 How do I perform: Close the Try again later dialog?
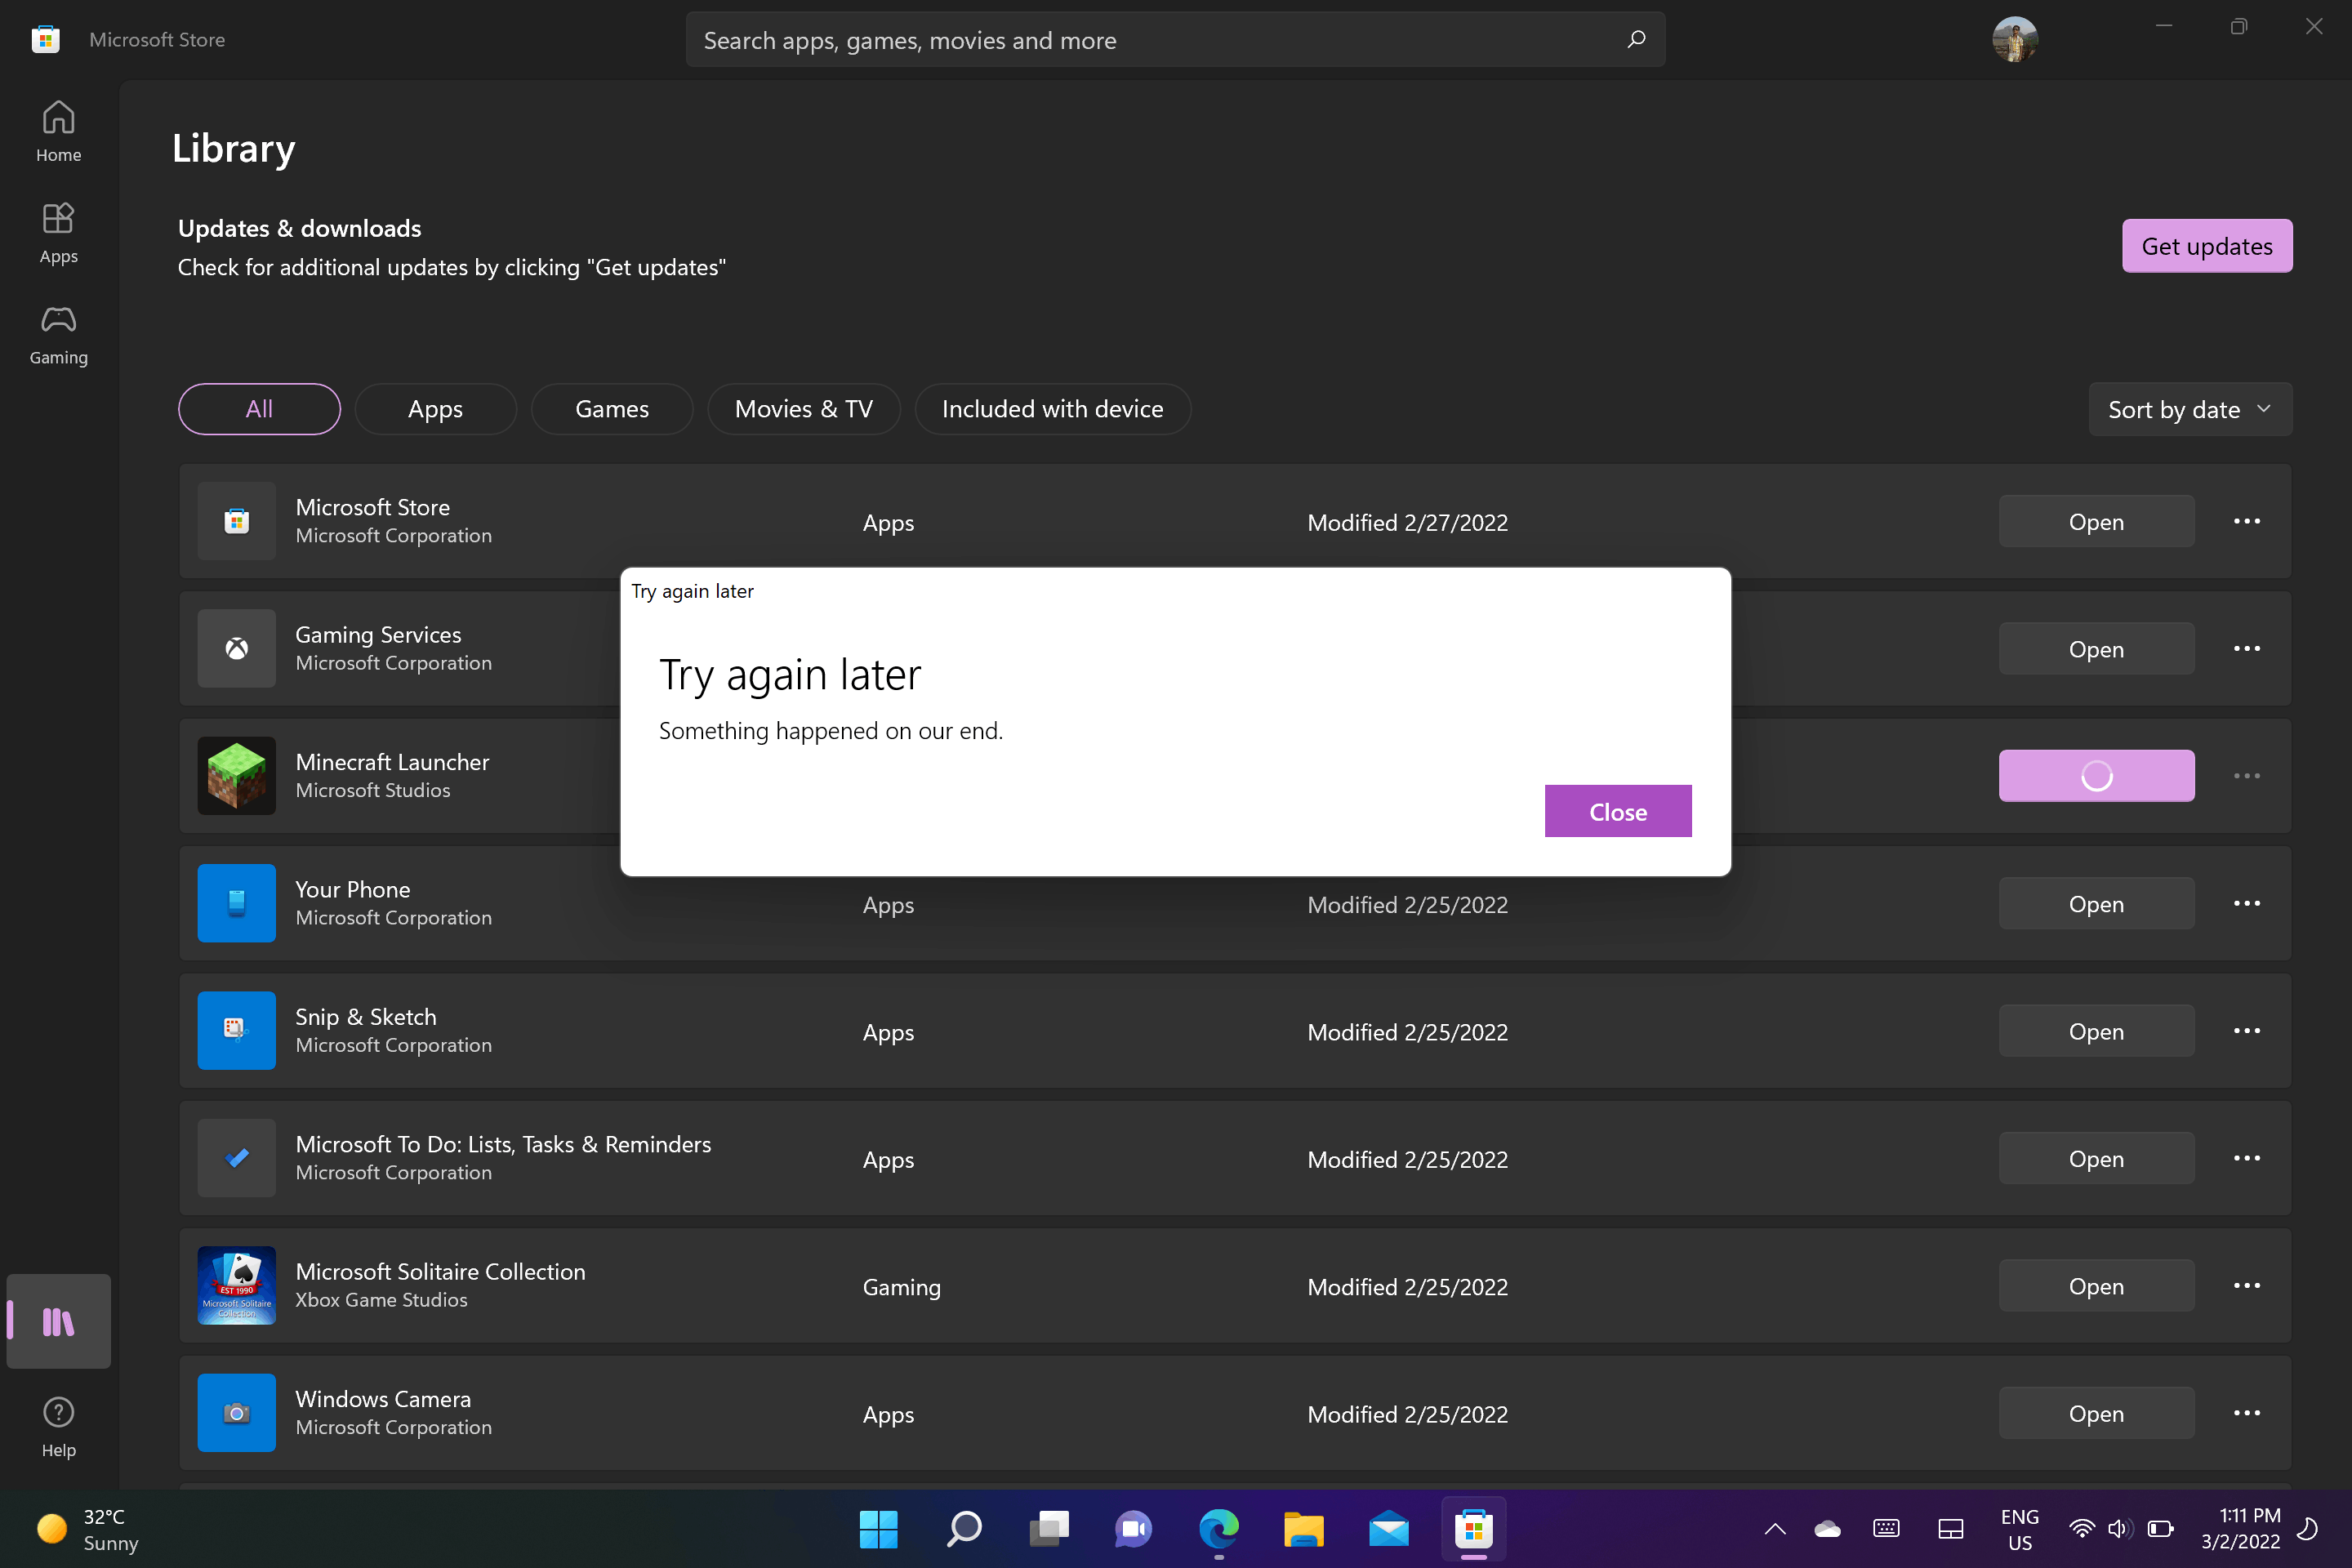(1617, 811)
